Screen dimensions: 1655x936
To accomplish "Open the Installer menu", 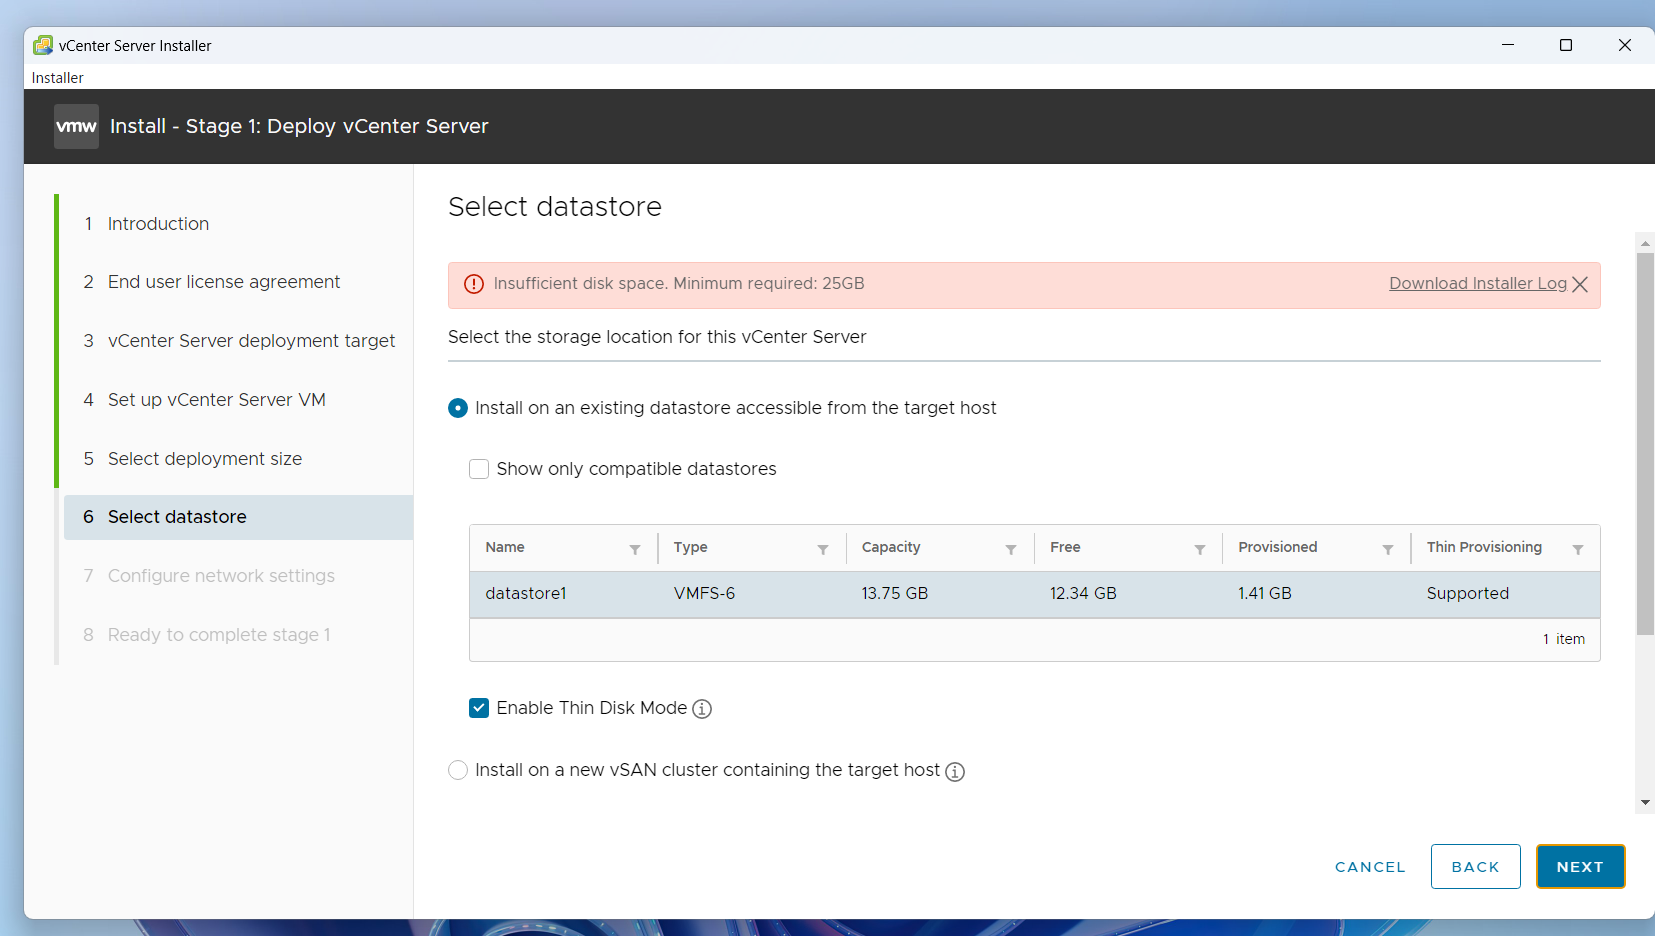I will 58,78.
